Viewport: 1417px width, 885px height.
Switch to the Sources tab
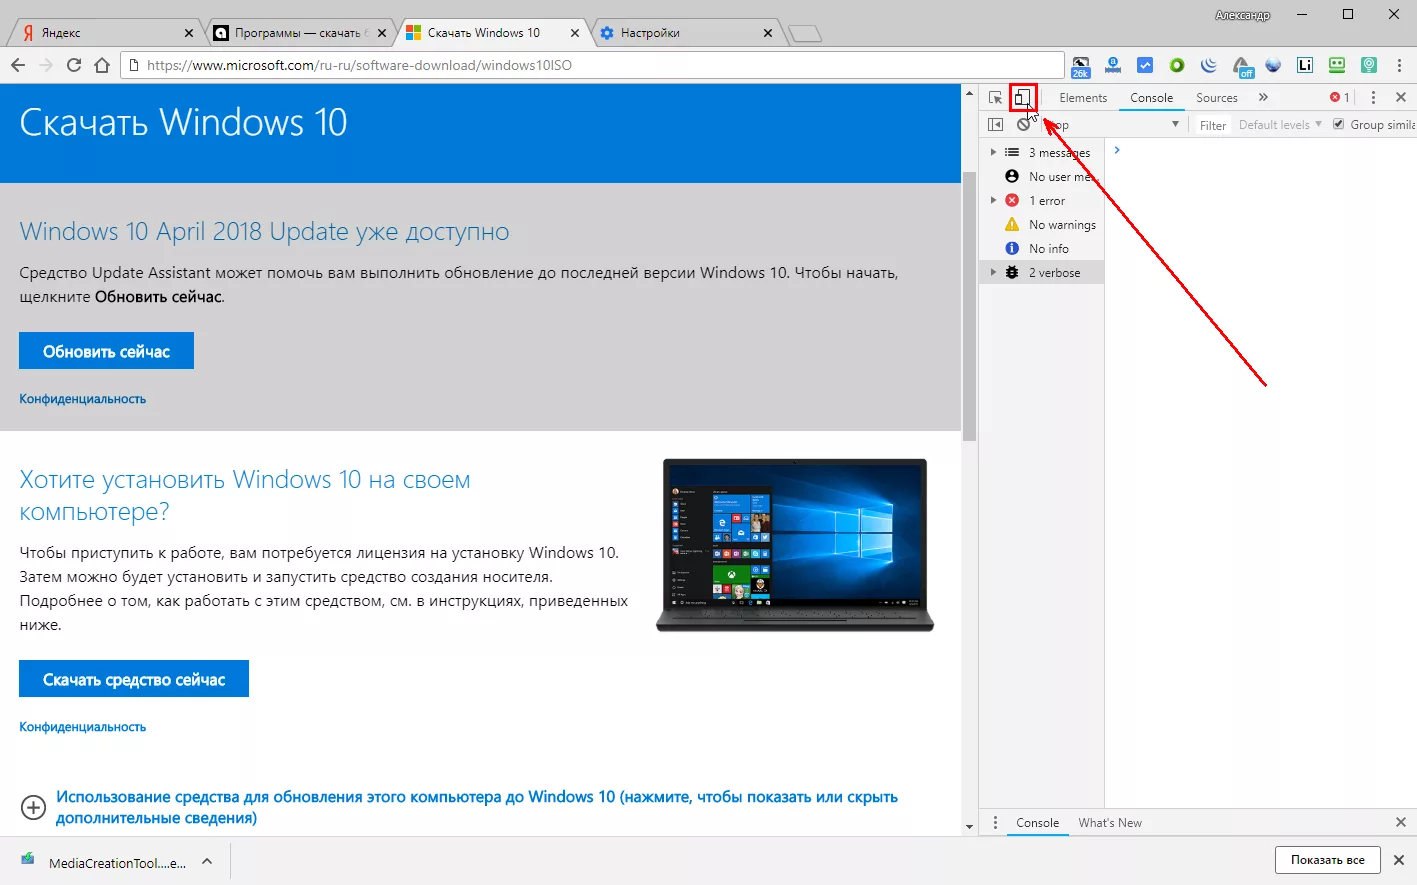click(1217, 97)
